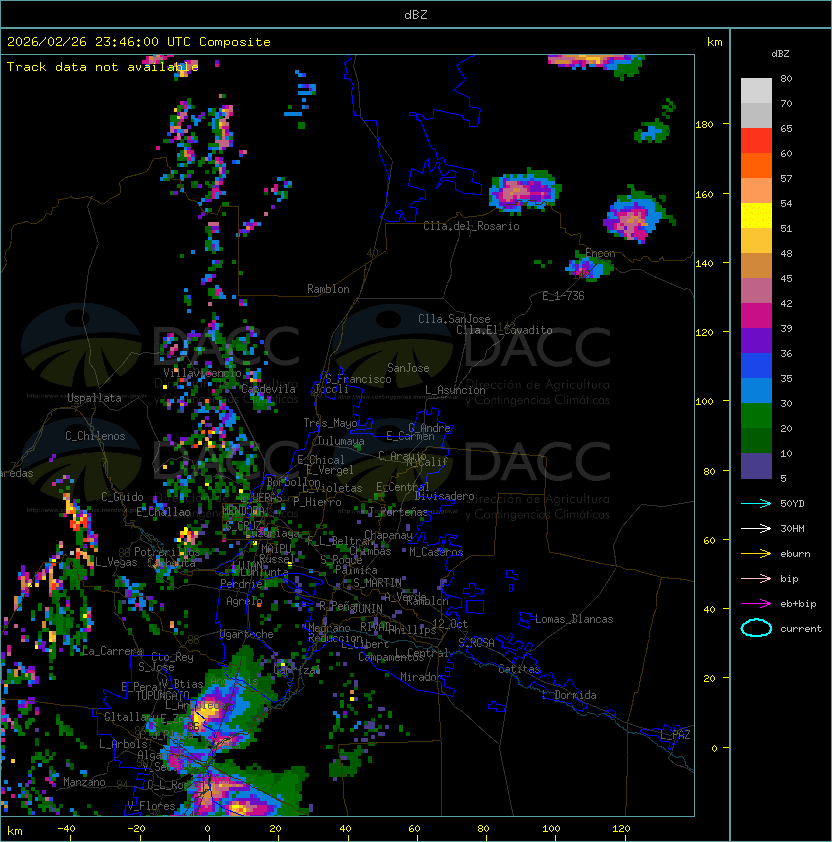Click the cyan ellipse 'current' legend icon
This screenshot has height=842, width=832.
point(756,628)
